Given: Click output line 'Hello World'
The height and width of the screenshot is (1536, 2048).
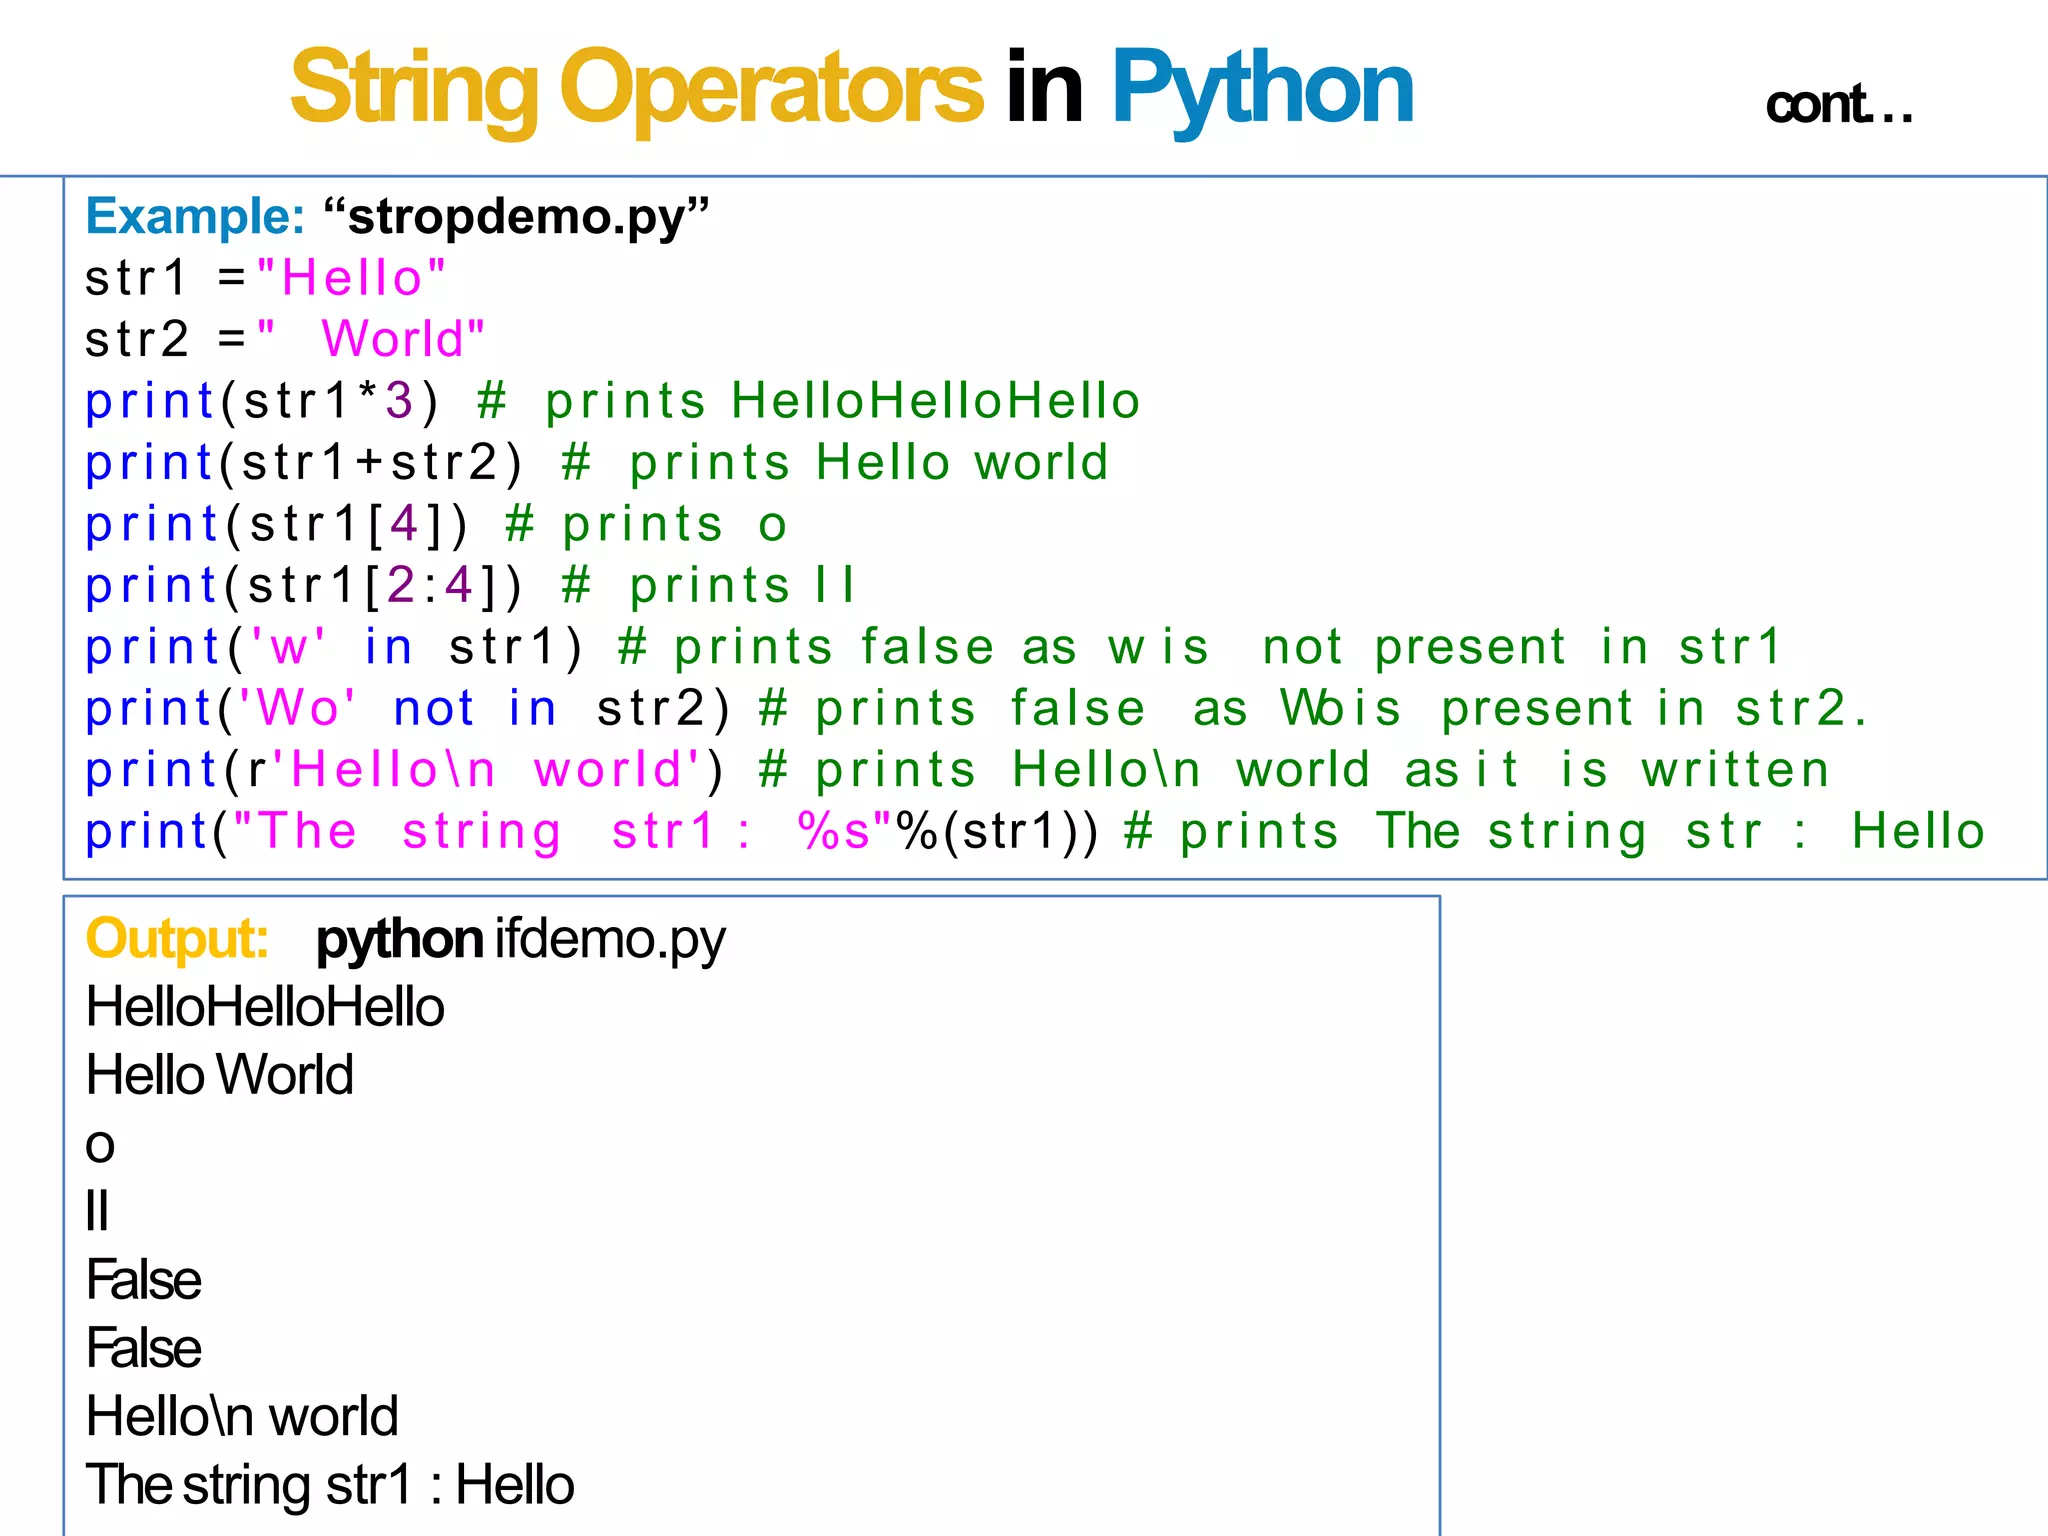Looking at the screenshot, I should click(220, 1075).
